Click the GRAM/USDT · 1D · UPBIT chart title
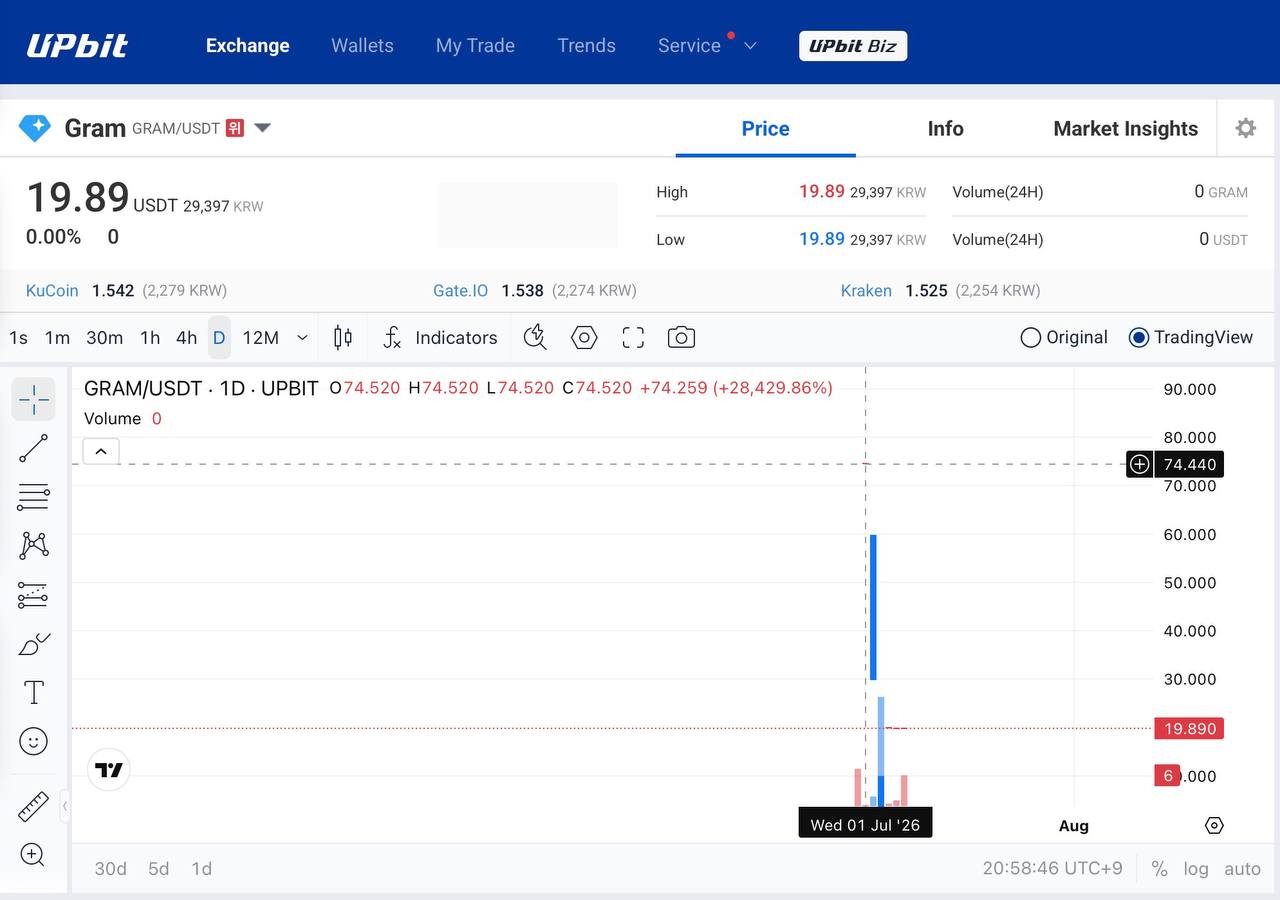The width and height of the screenshot is (1280, 900). [201, 388]
